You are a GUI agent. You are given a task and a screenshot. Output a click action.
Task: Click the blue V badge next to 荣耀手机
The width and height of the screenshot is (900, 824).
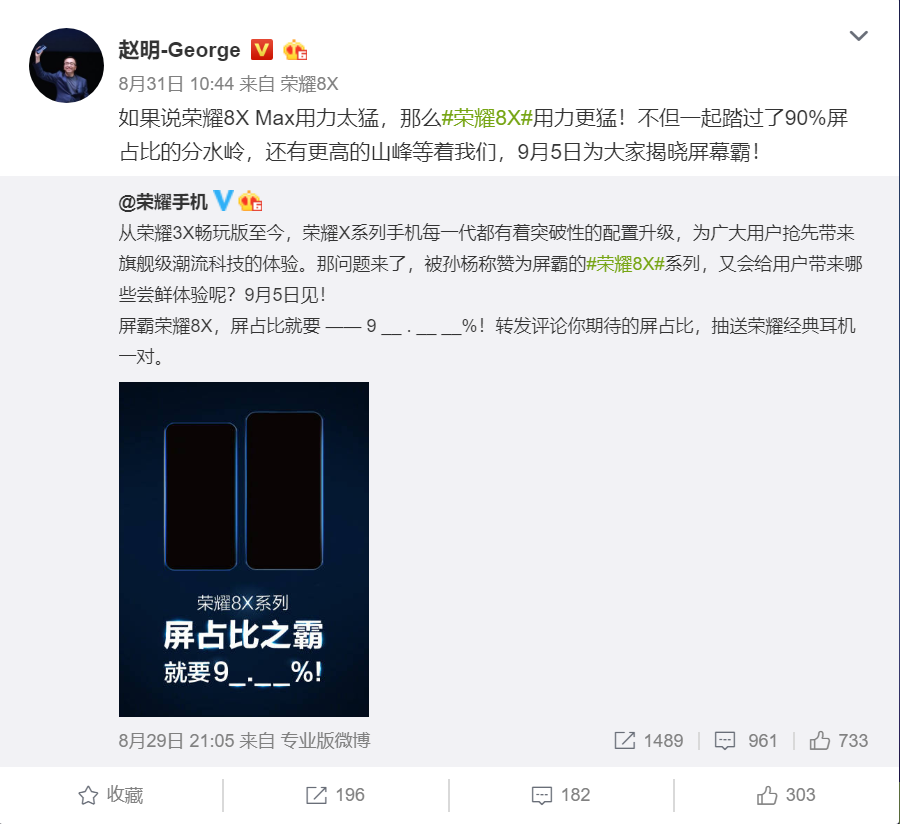point(223,201)
